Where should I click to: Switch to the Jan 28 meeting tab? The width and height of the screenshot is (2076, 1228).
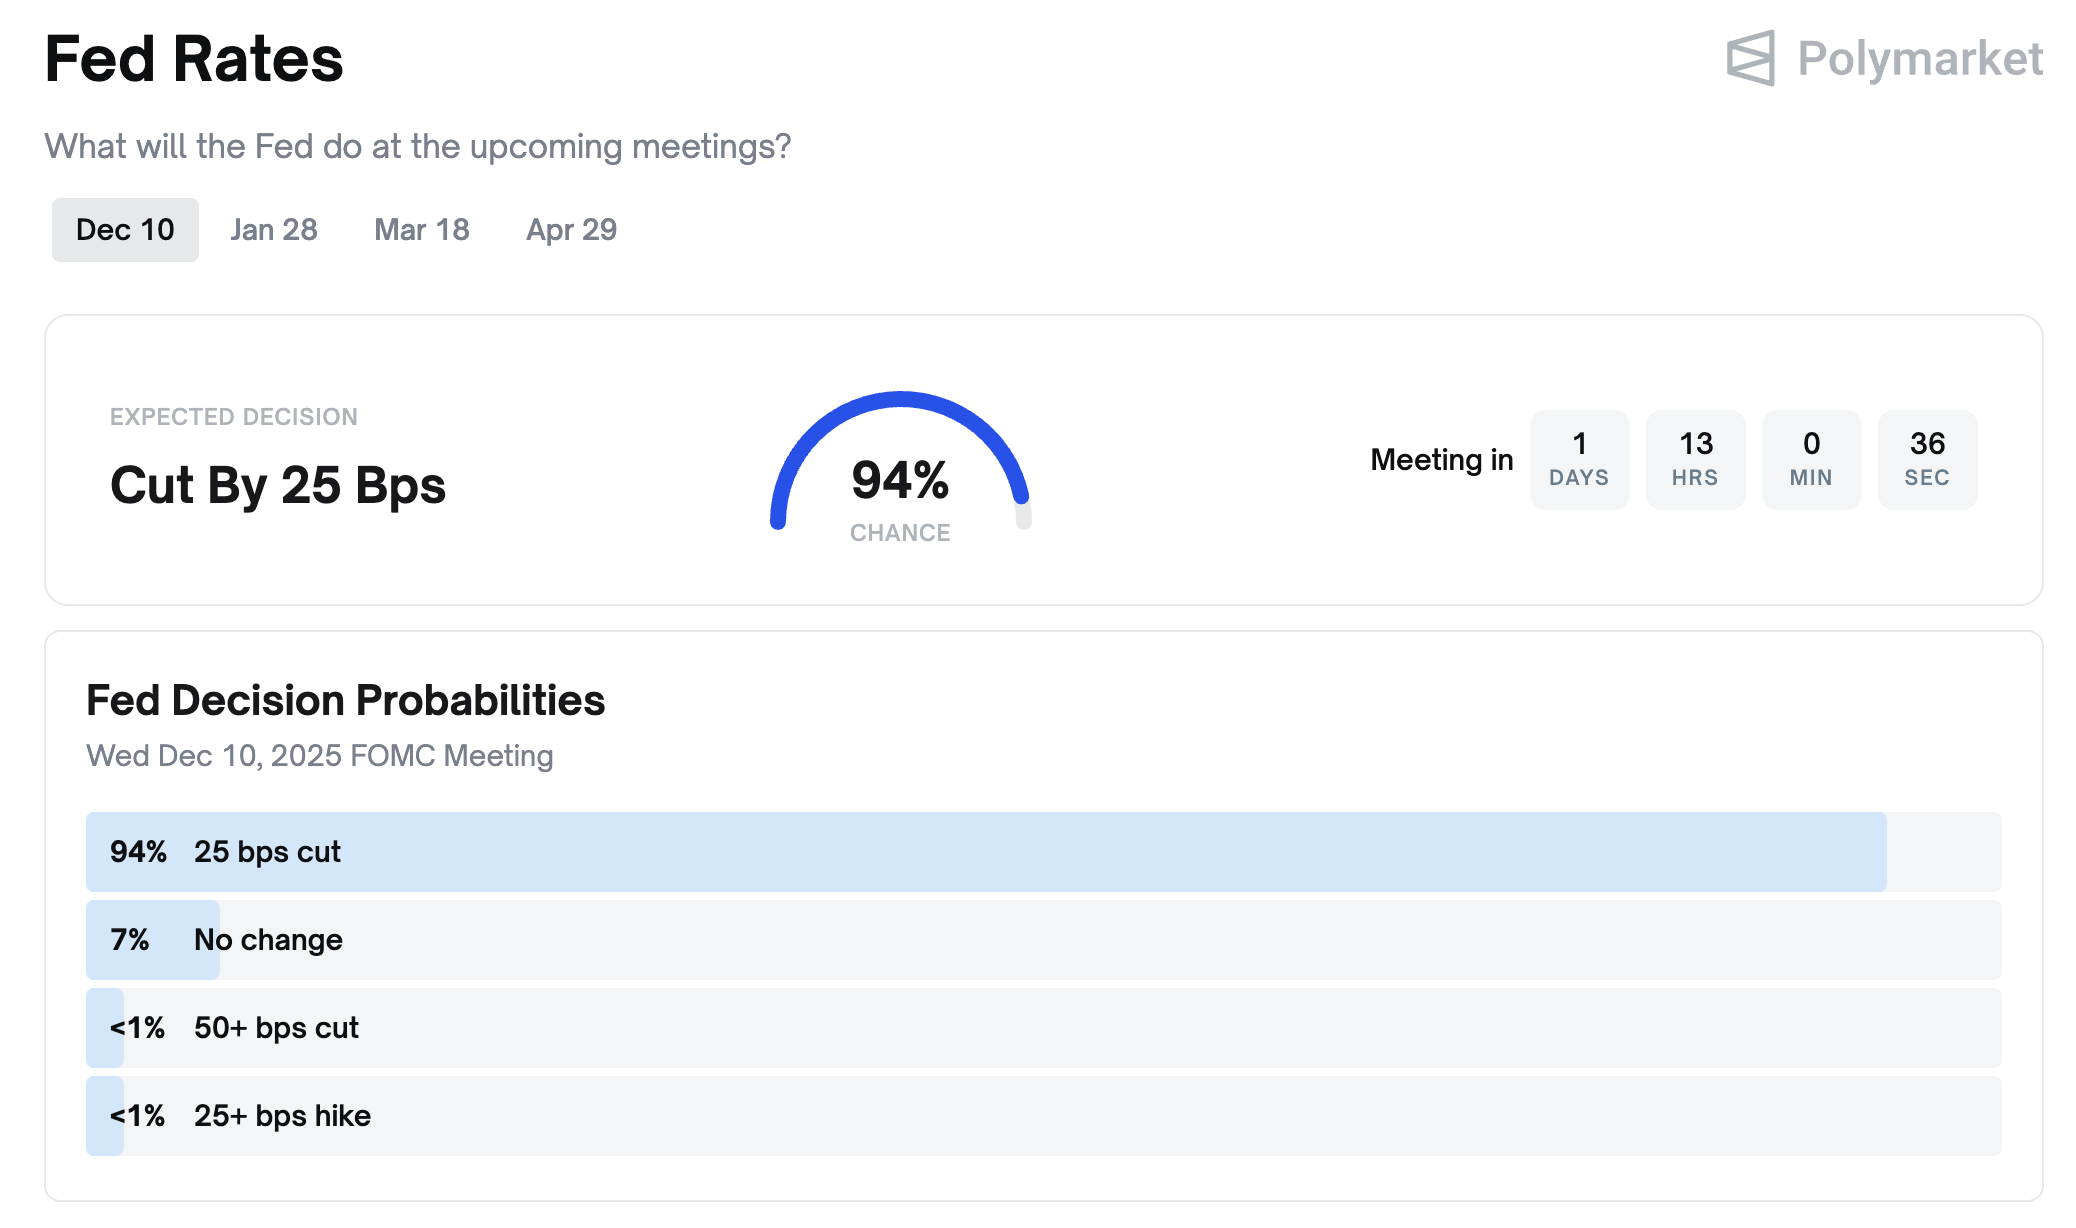274,230
